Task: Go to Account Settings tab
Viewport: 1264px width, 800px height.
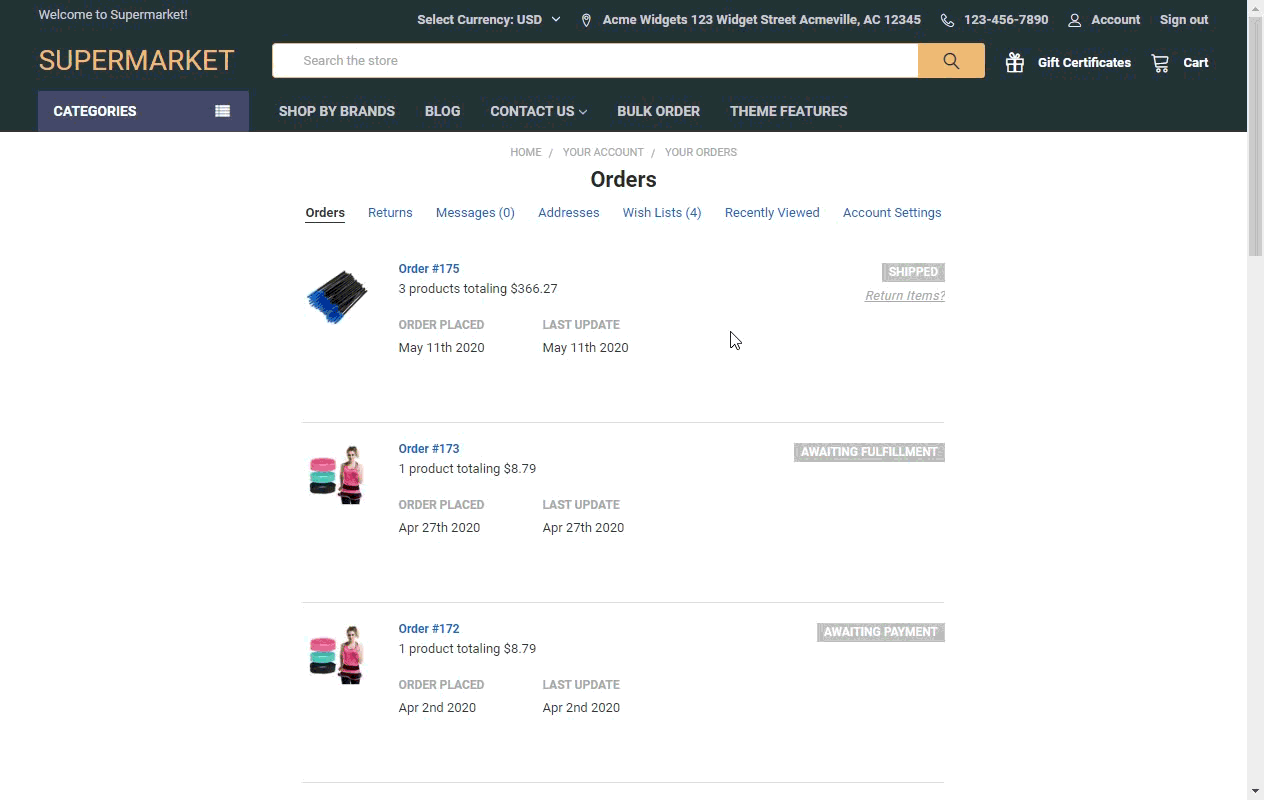Action: point(891,213)
